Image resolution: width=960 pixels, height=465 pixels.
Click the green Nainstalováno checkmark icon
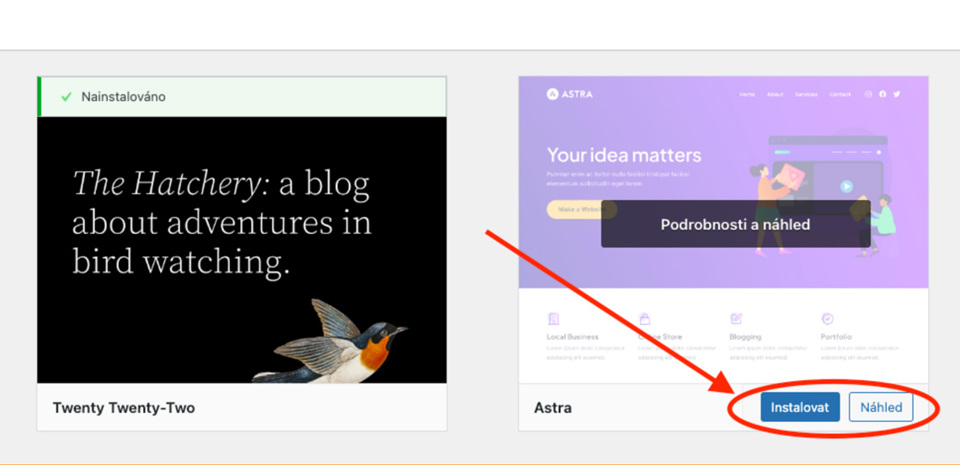point(67,97)
